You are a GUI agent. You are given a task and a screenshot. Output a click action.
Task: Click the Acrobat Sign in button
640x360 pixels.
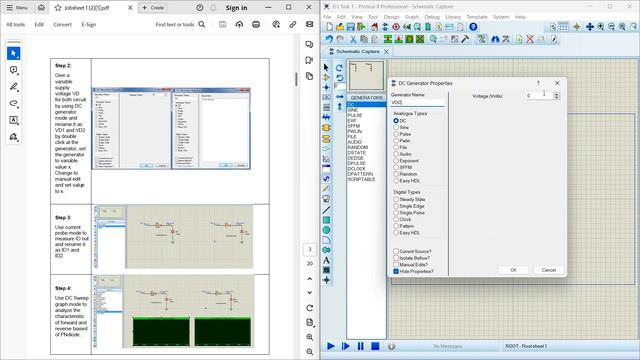click(x=236, y=8)
